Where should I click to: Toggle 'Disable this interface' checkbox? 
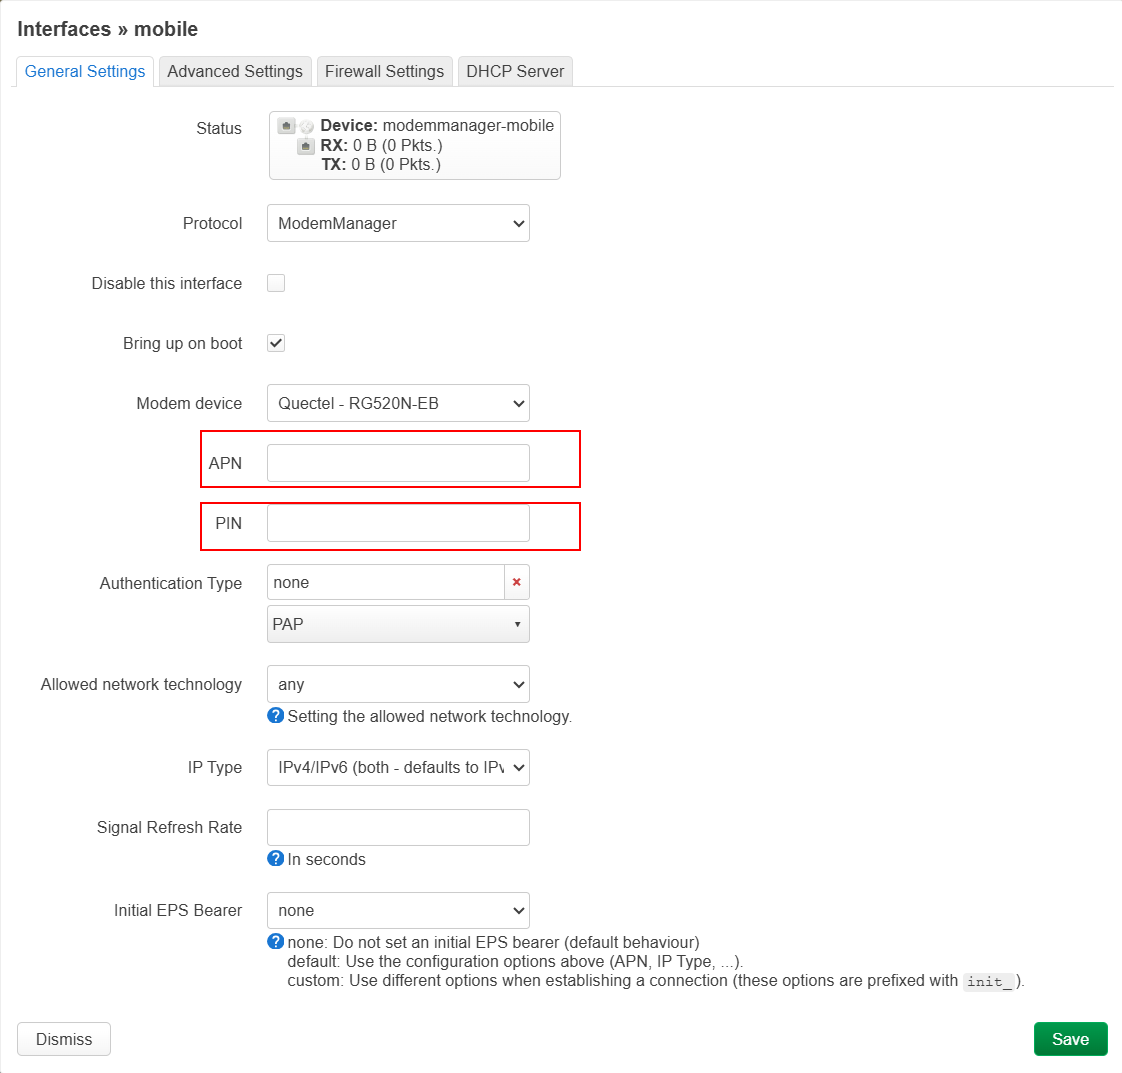click(x=276, y=283)
